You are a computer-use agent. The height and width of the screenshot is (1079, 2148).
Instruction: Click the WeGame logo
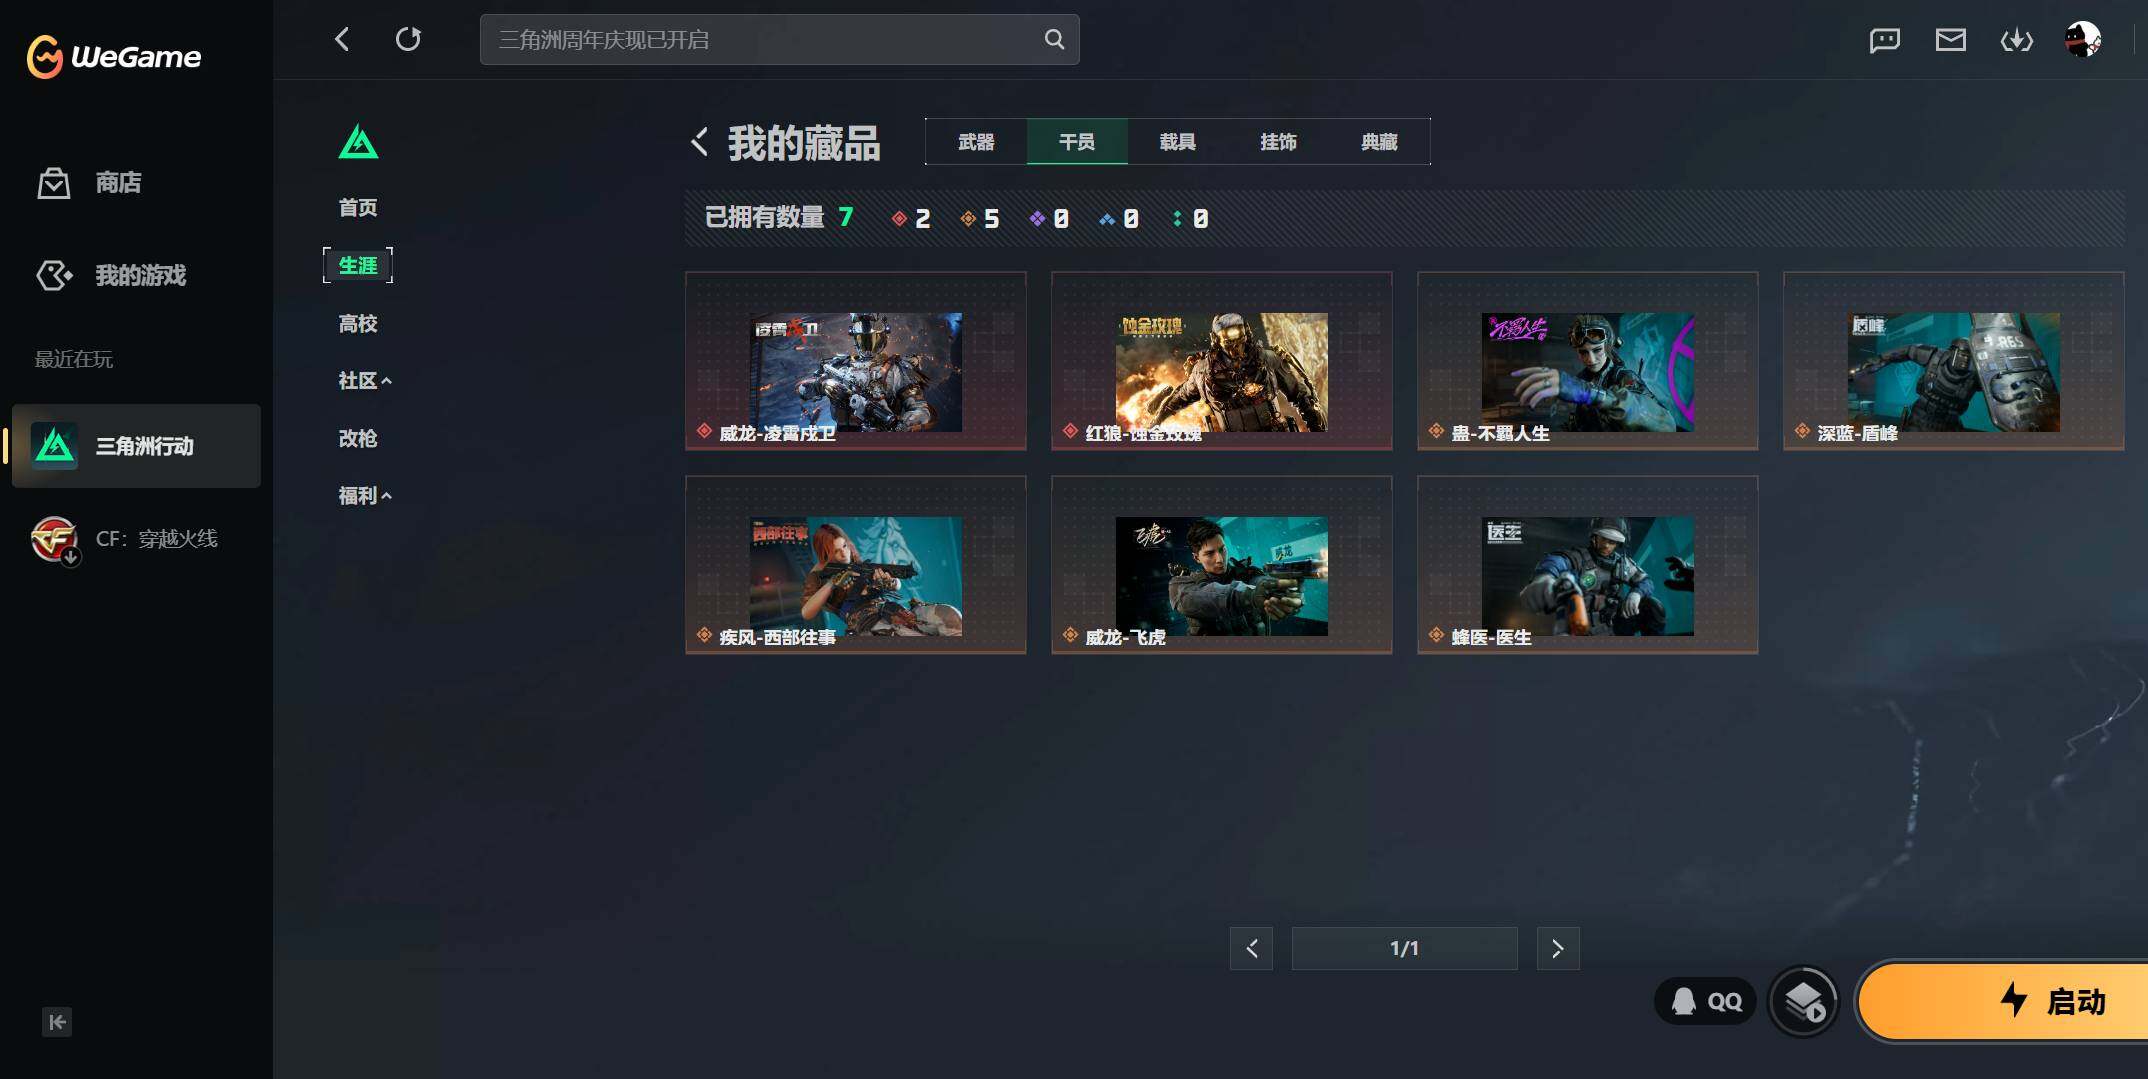pyautogui.click(x=114, y=56)
